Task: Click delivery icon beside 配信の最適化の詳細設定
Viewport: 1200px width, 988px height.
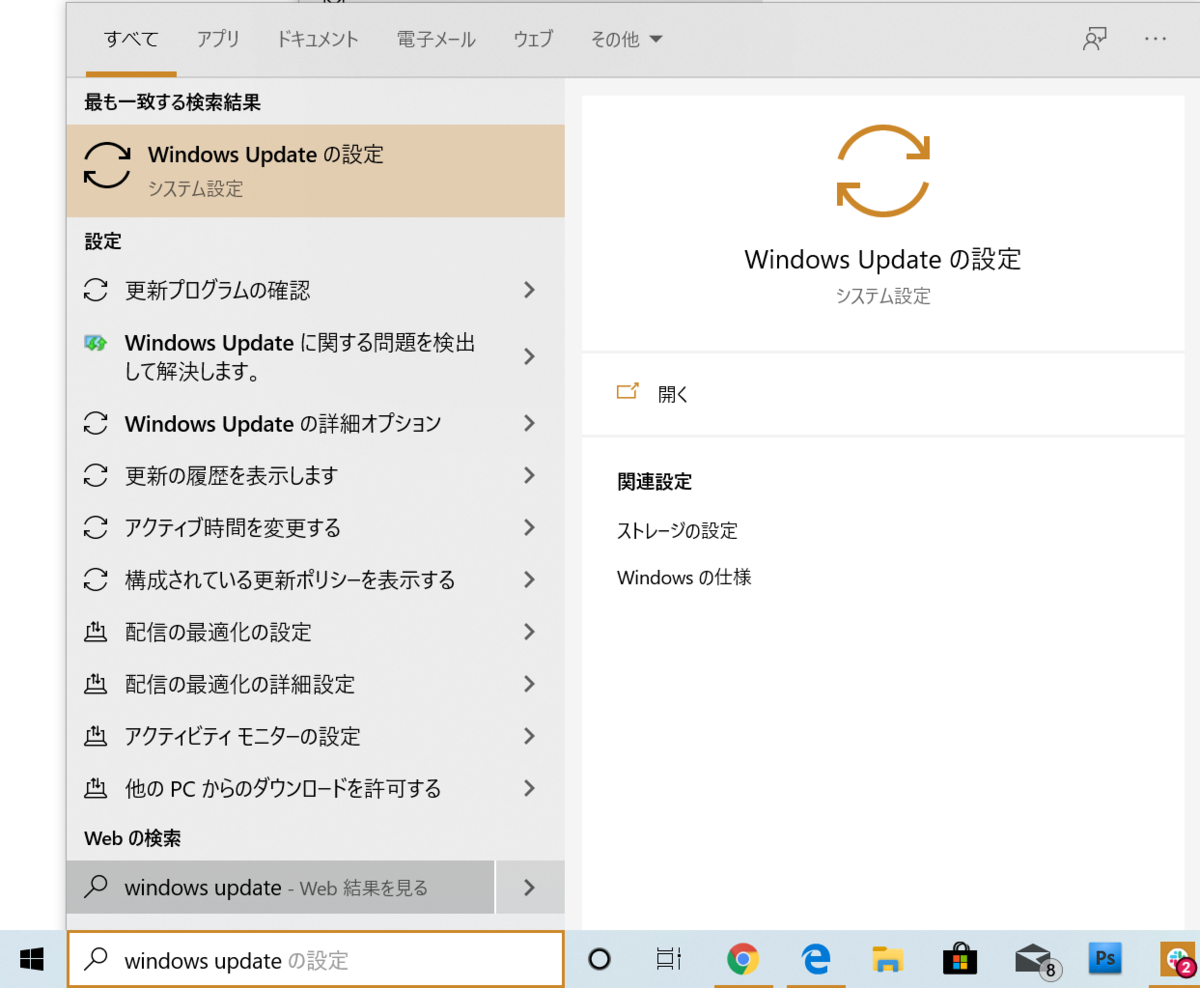Action: [95, 684]
